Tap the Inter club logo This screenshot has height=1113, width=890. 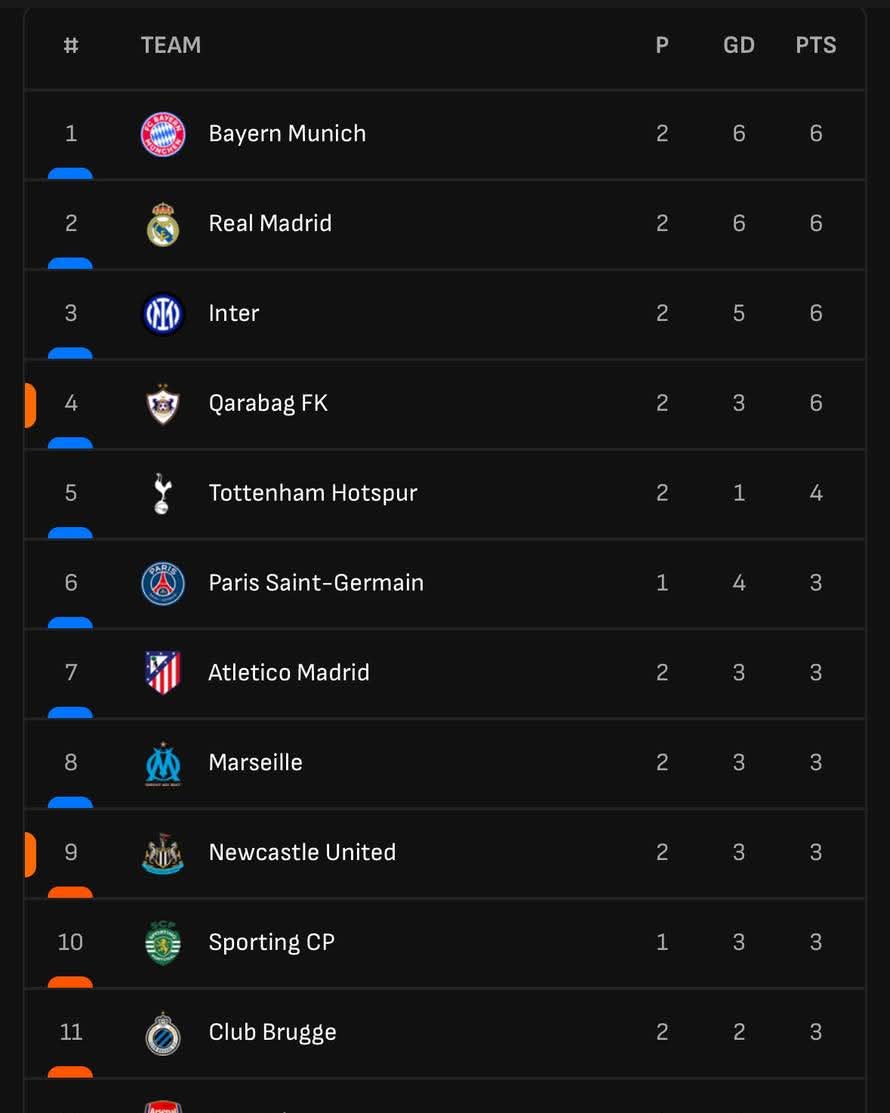click(163, 314)
